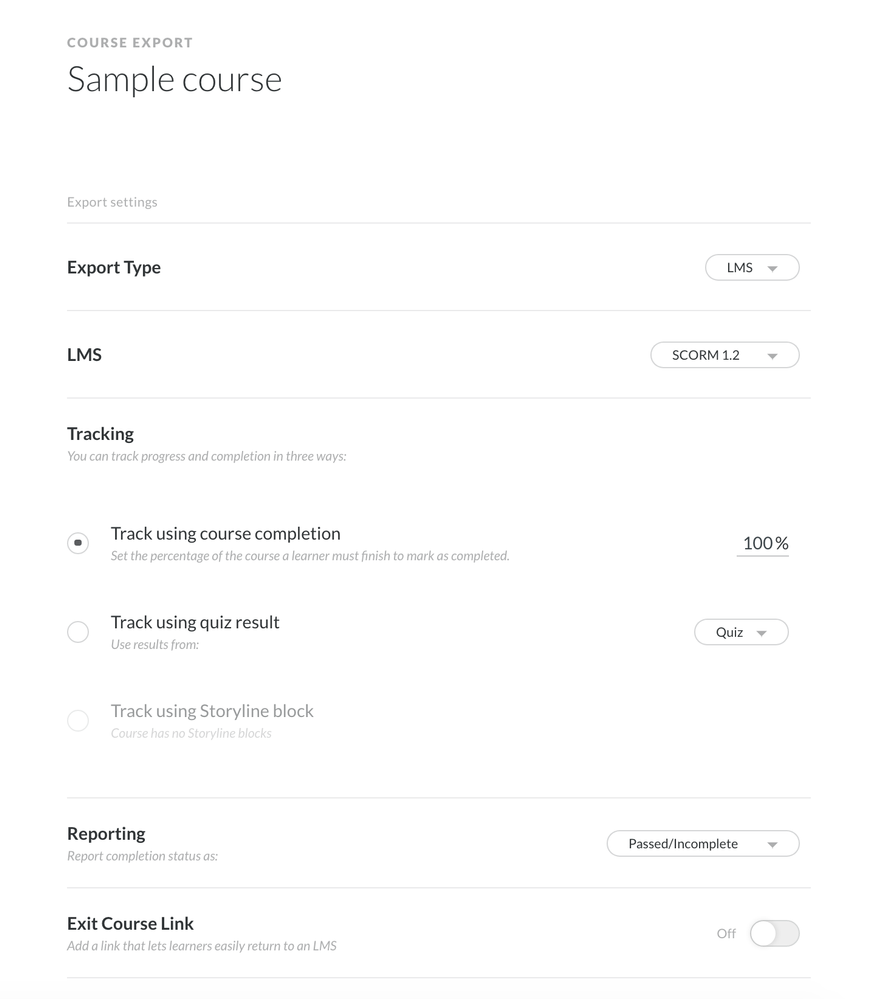Select the 'Track using quiz result' radio button
873x999 pixels.
point(78,632)
